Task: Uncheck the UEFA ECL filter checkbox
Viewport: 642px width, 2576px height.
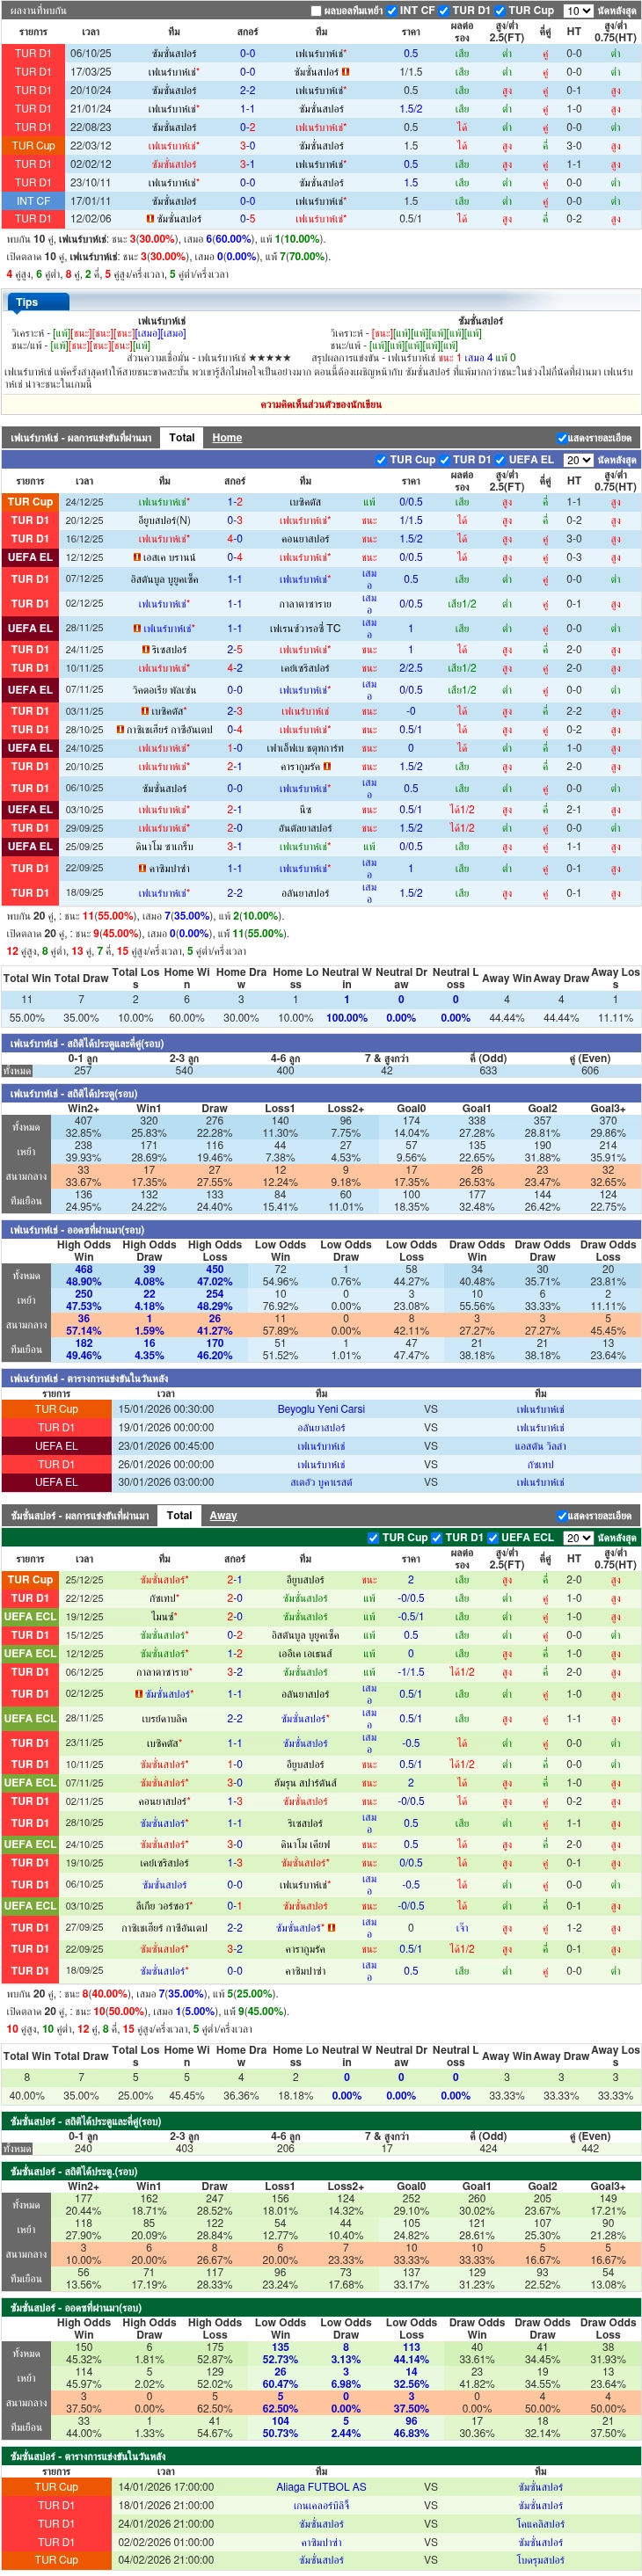Action: 492,1538
